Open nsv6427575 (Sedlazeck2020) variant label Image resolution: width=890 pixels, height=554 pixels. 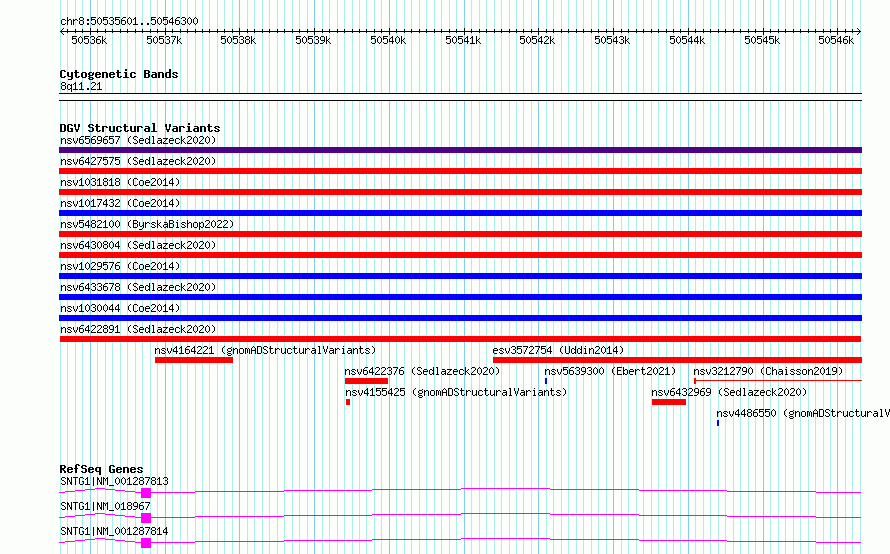pos(138,161)
